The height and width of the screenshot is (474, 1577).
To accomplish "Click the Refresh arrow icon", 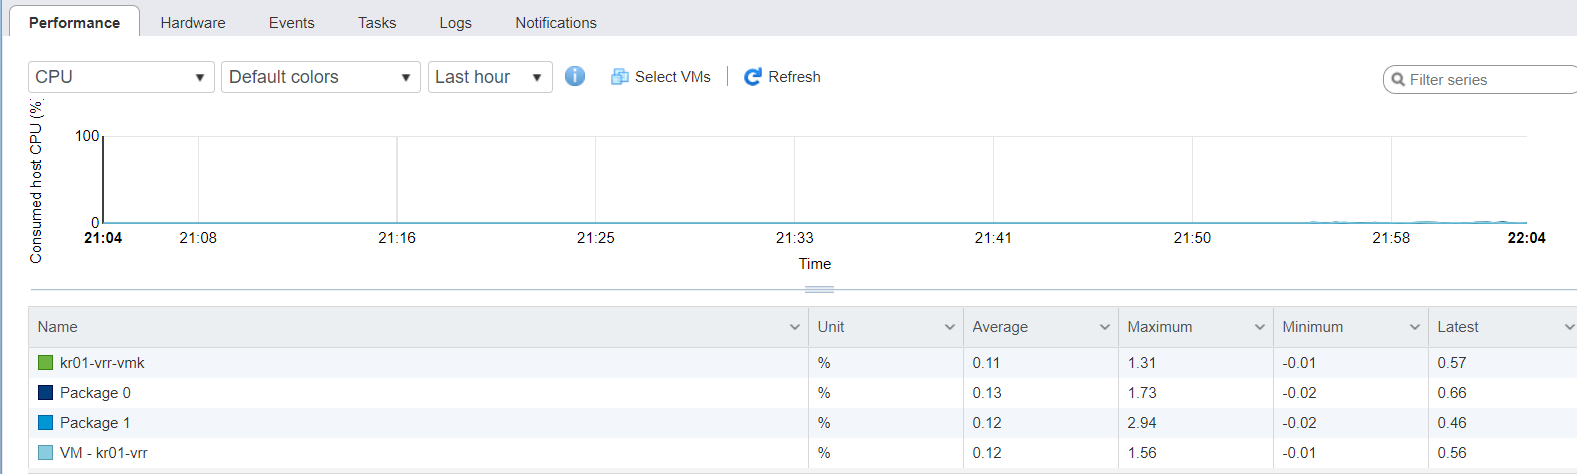I will [753, 77].
